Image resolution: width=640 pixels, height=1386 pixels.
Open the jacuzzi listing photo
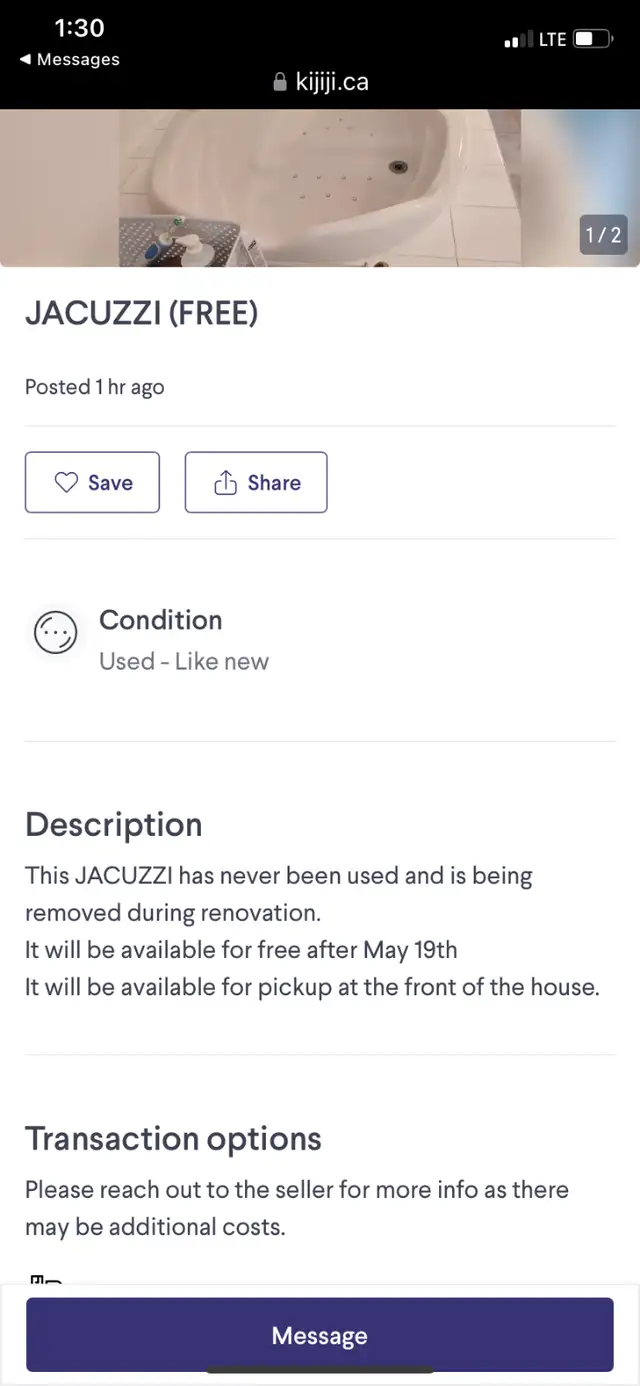(x=320, y=188)
